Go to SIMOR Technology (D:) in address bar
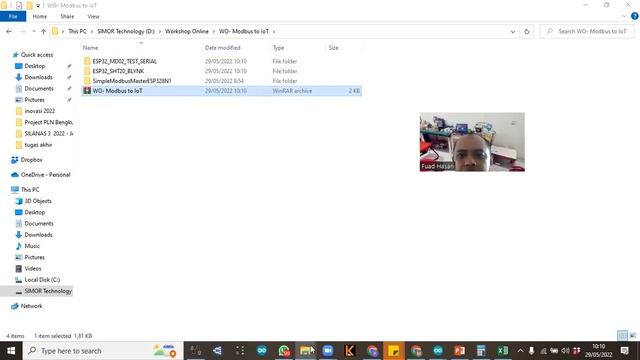This screenshot has width=640, height=360. point(126,31)
